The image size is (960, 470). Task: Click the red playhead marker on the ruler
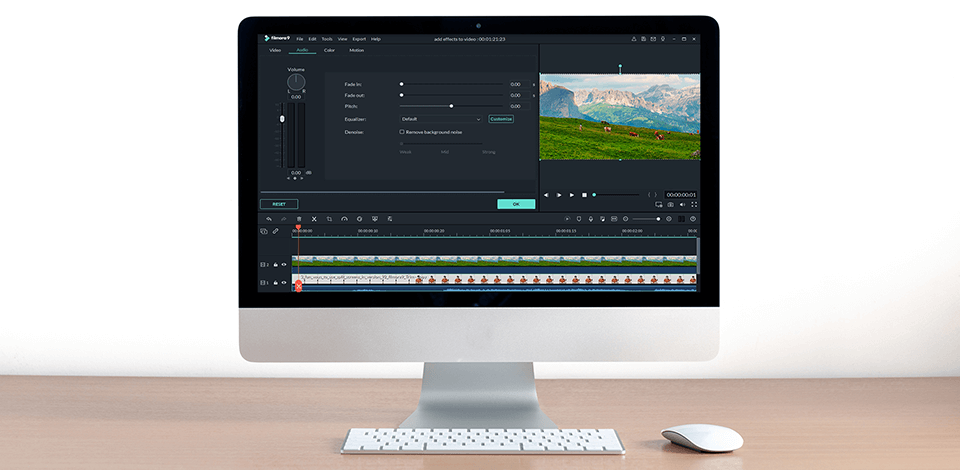click(298, 227)
